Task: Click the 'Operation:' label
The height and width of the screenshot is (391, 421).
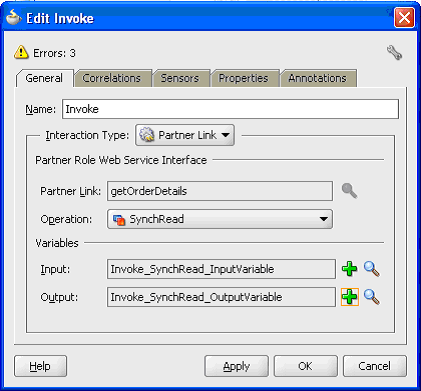Action: coord(66,219)
